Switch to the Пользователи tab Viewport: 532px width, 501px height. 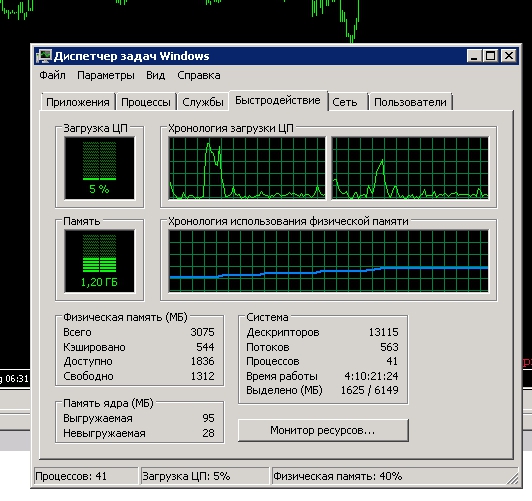411,102
